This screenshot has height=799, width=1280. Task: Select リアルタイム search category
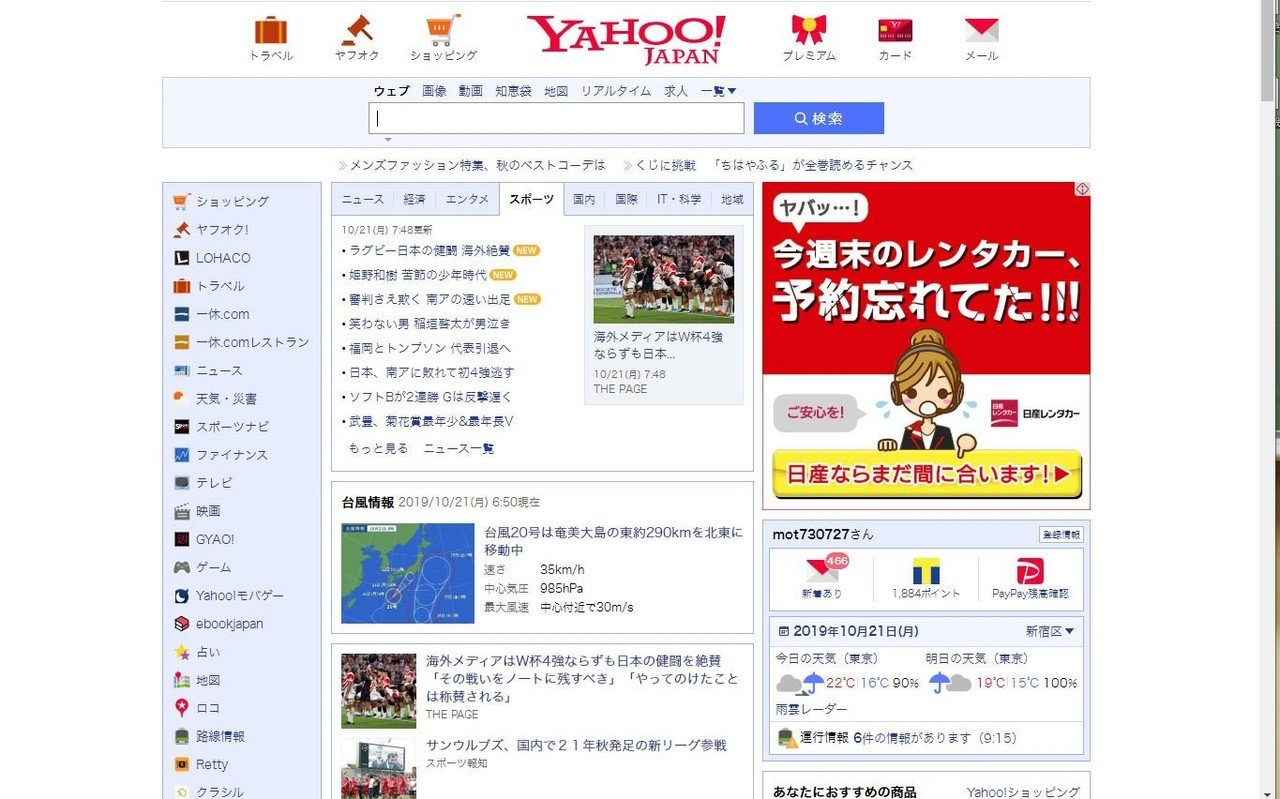click(x=616, y=90)
